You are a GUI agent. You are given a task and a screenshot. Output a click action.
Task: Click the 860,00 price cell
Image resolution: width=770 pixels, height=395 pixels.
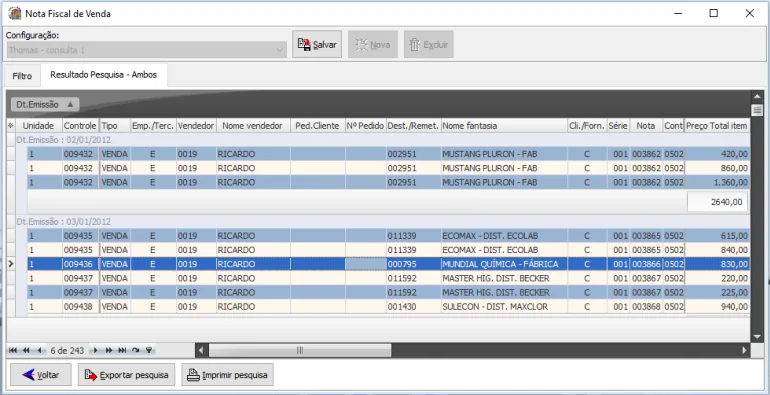click(716, 168)
